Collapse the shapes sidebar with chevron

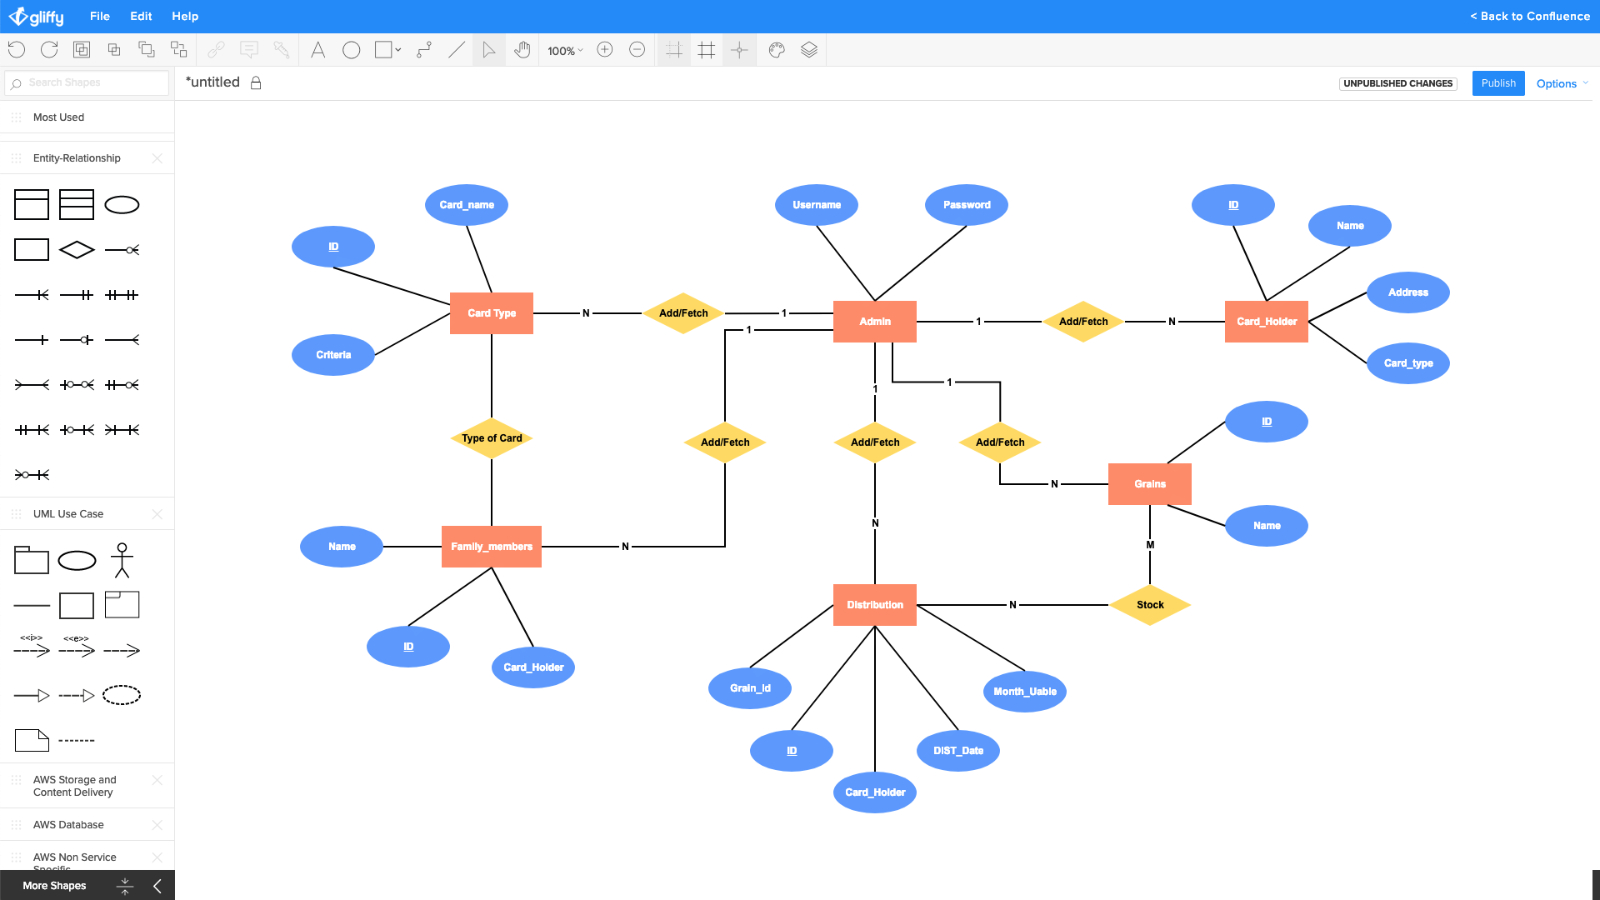tap(157, 886)
